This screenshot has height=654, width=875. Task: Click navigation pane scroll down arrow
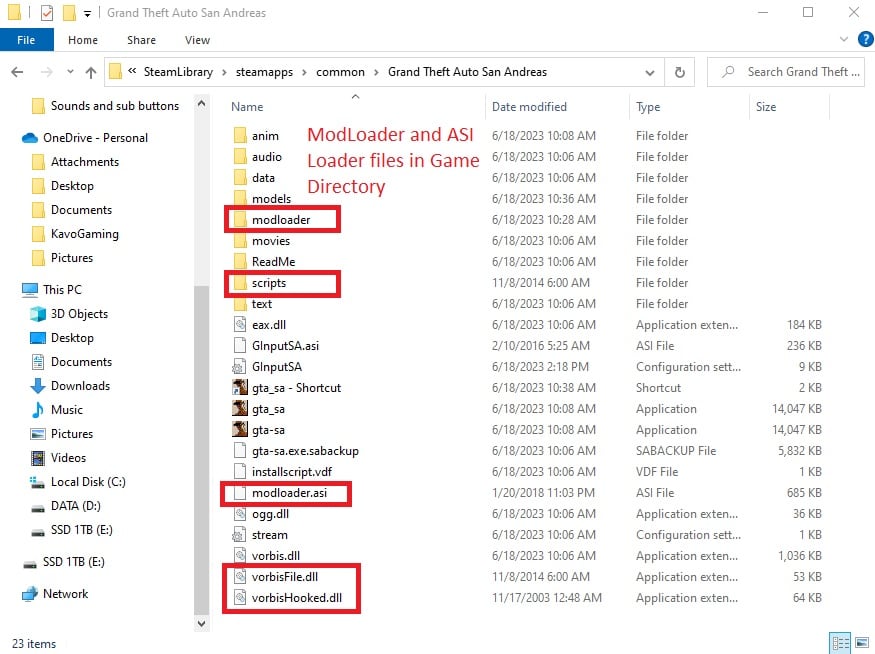201,623
